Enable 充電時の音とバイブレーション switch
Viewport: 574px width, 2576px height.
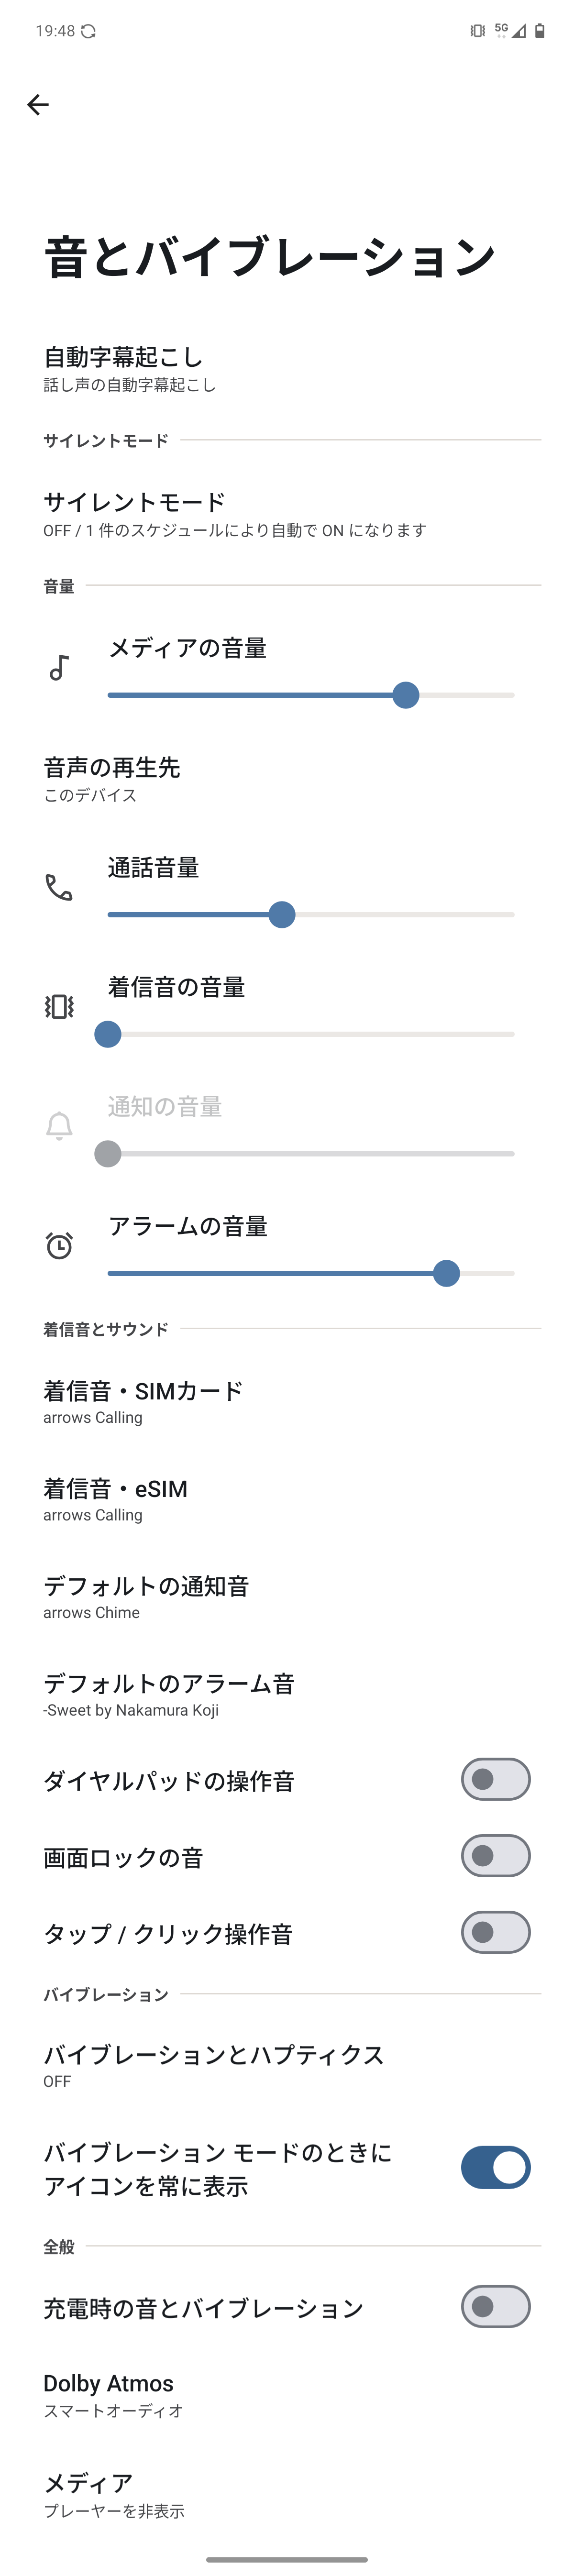[495, 2306]
